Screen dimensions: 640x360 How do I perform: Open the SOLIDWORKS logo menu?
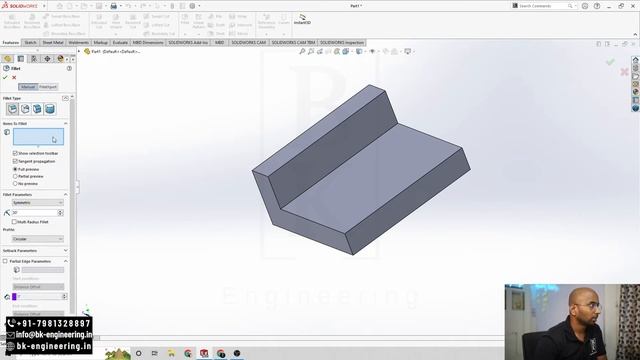click(x=20, y=6)
